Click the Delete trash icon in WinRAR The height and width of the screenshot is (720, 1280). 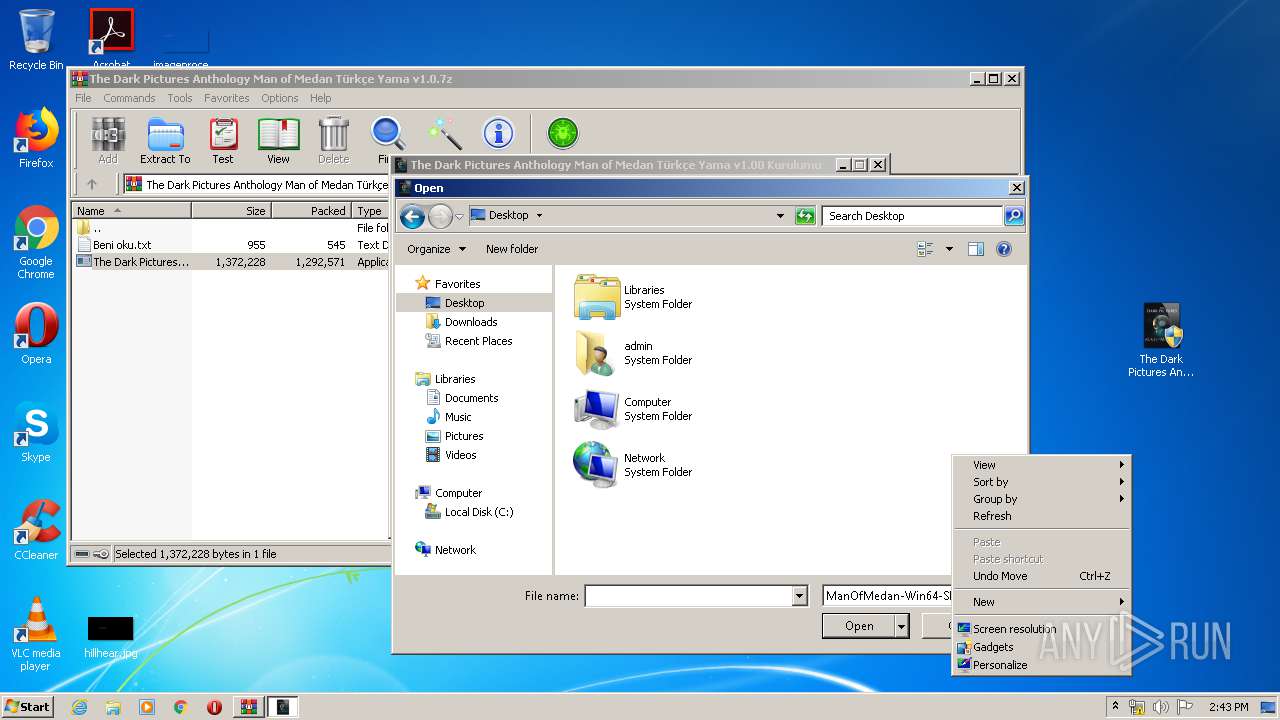pos(334,140)
